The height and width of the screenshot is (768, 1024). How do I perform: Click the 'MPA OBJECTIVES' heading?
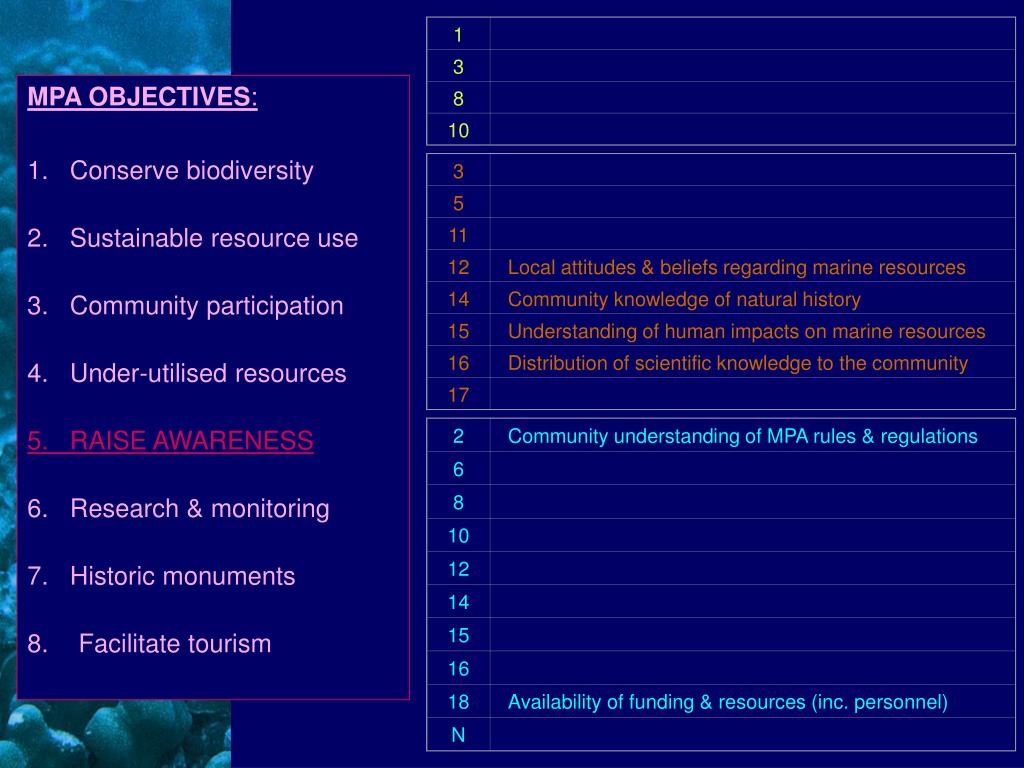(142, 97)
